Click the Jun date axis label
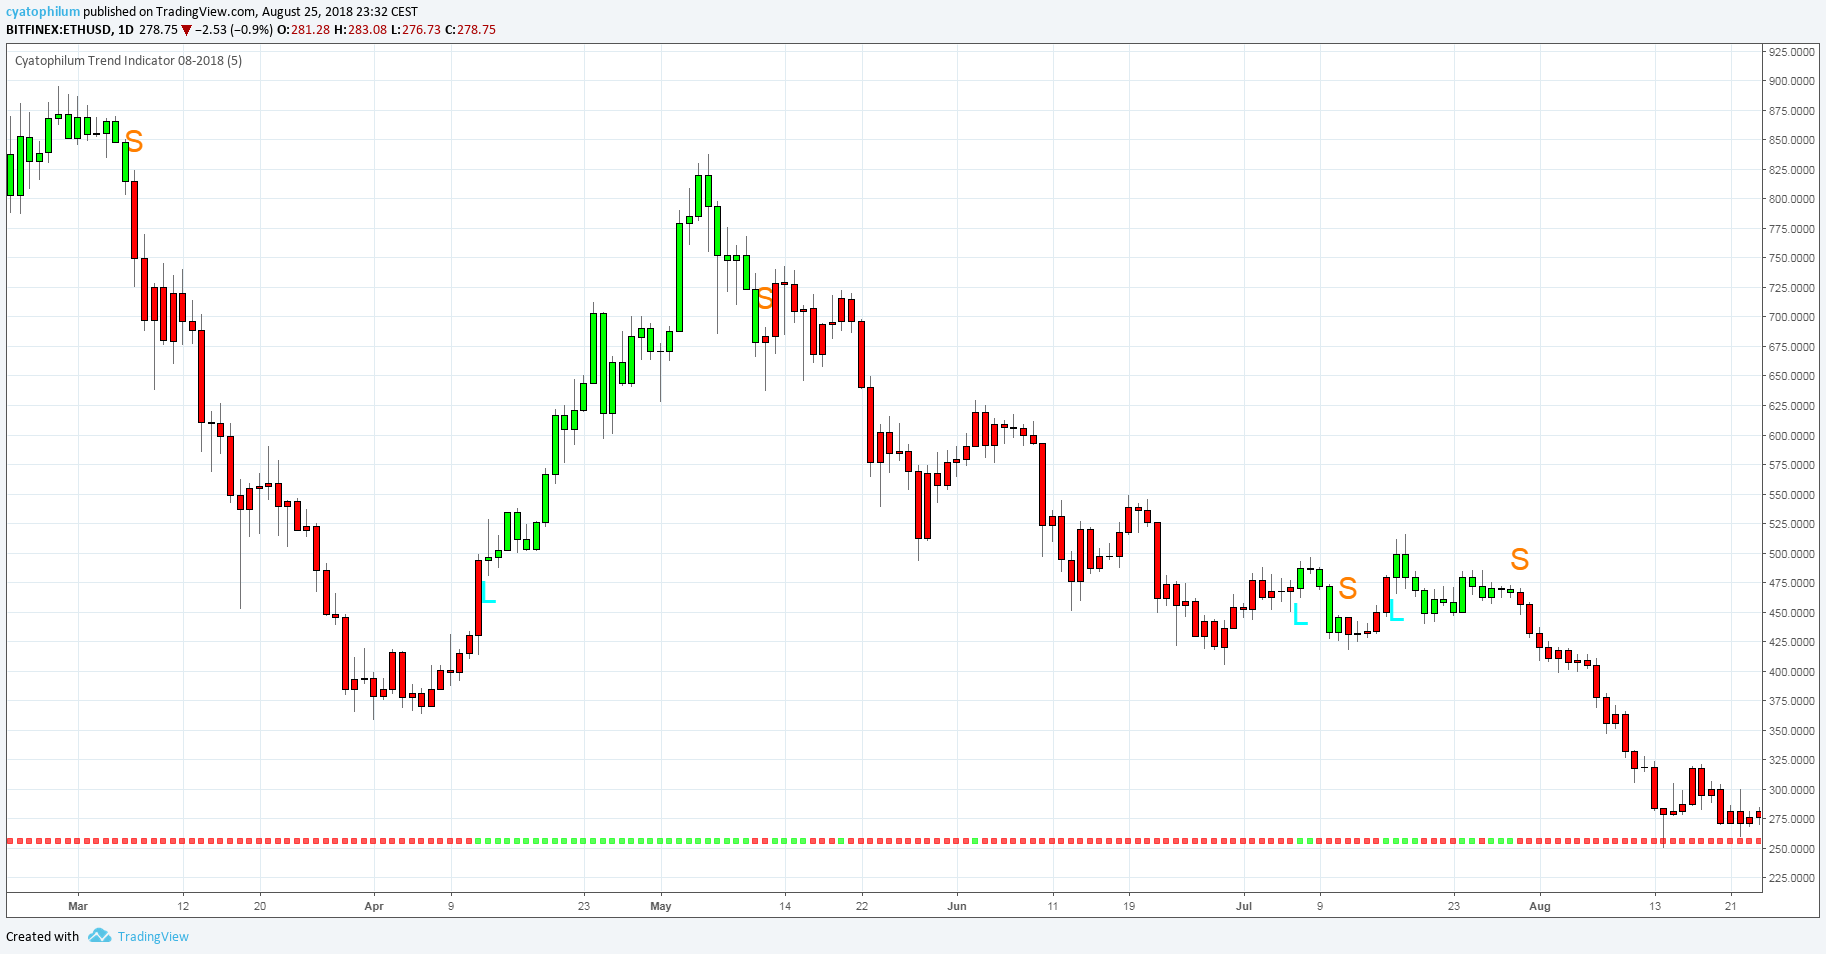This screenshot has height=954, width=1826. pyautogui.click(x=957, y=906)
